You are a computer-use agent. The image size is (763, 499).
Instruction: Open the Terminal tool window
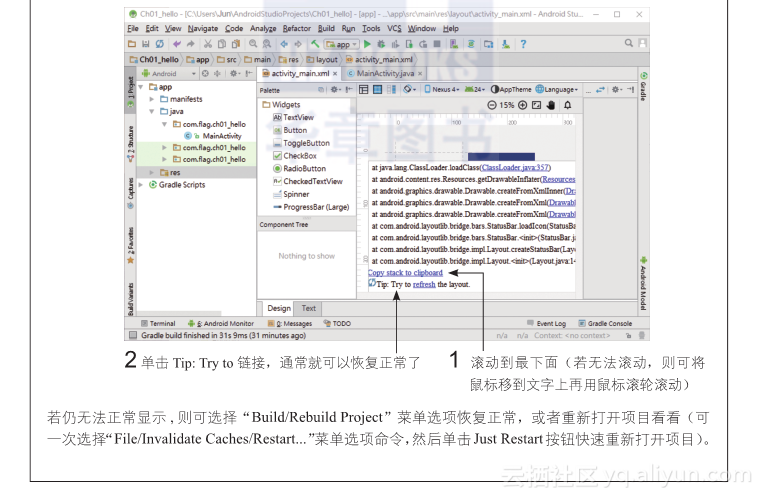(x=158, y=324)
